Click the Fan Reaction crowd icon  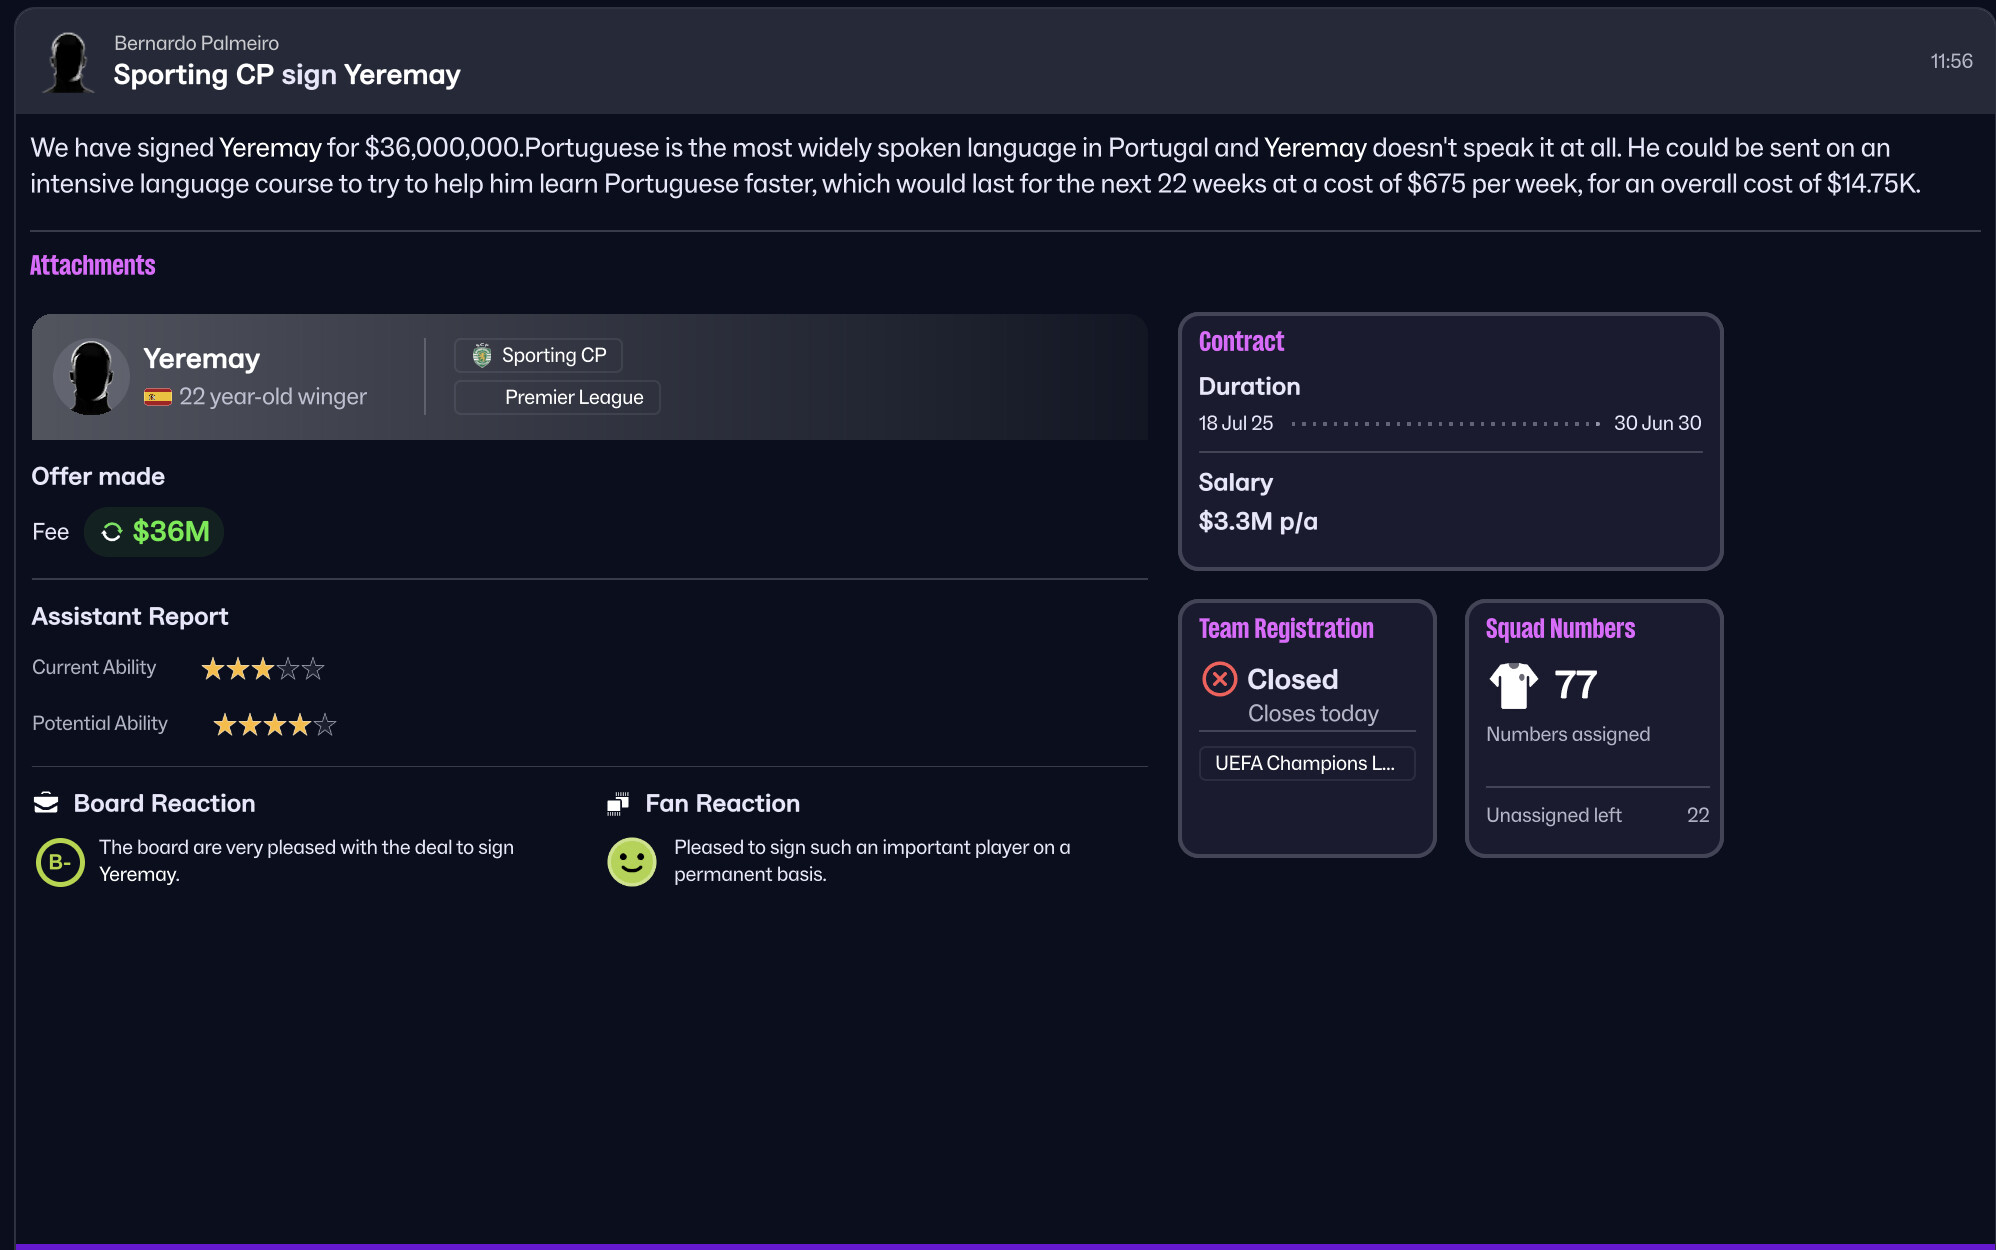618,803
